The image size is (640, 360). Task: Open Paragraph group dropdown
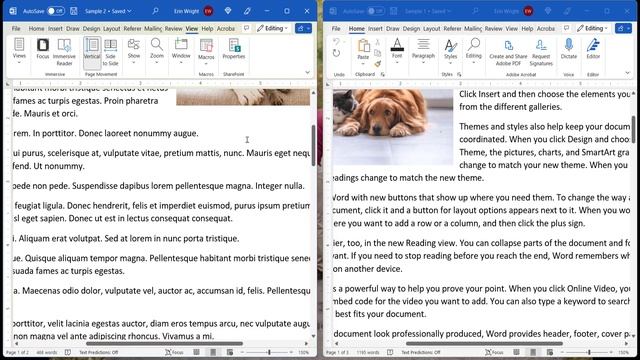(x=423, y=51)
